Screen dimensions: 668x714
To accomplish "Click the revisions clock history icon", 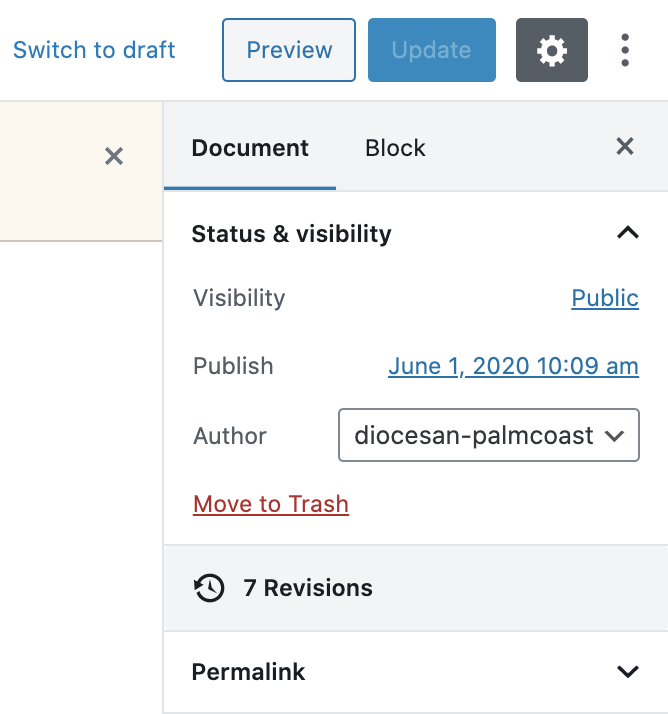I will [208, 588].
